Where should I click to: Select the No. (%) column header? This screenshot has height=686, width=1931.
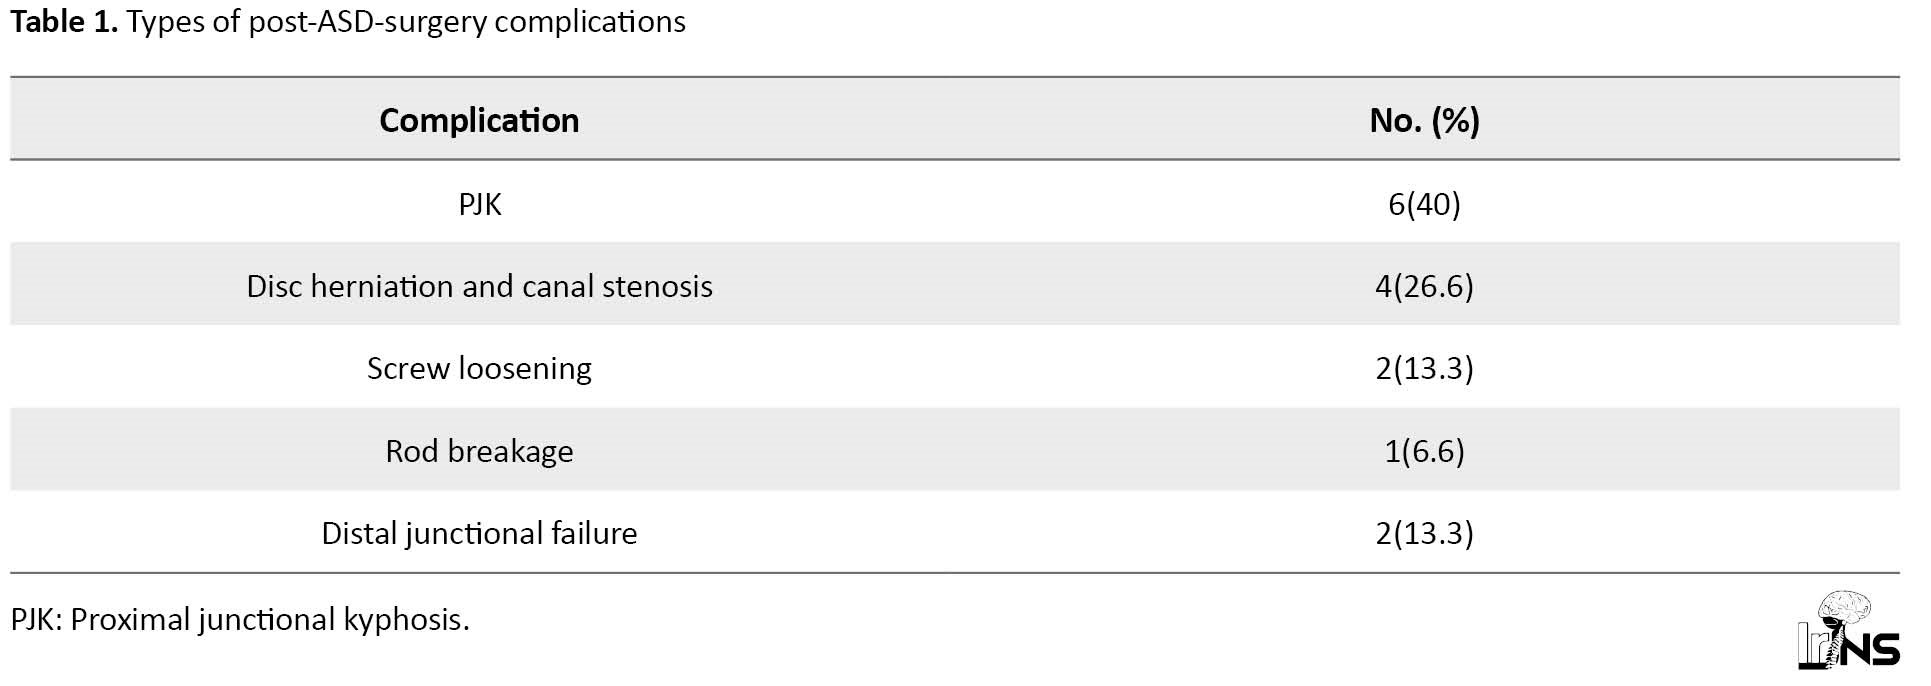[1424, 120]
